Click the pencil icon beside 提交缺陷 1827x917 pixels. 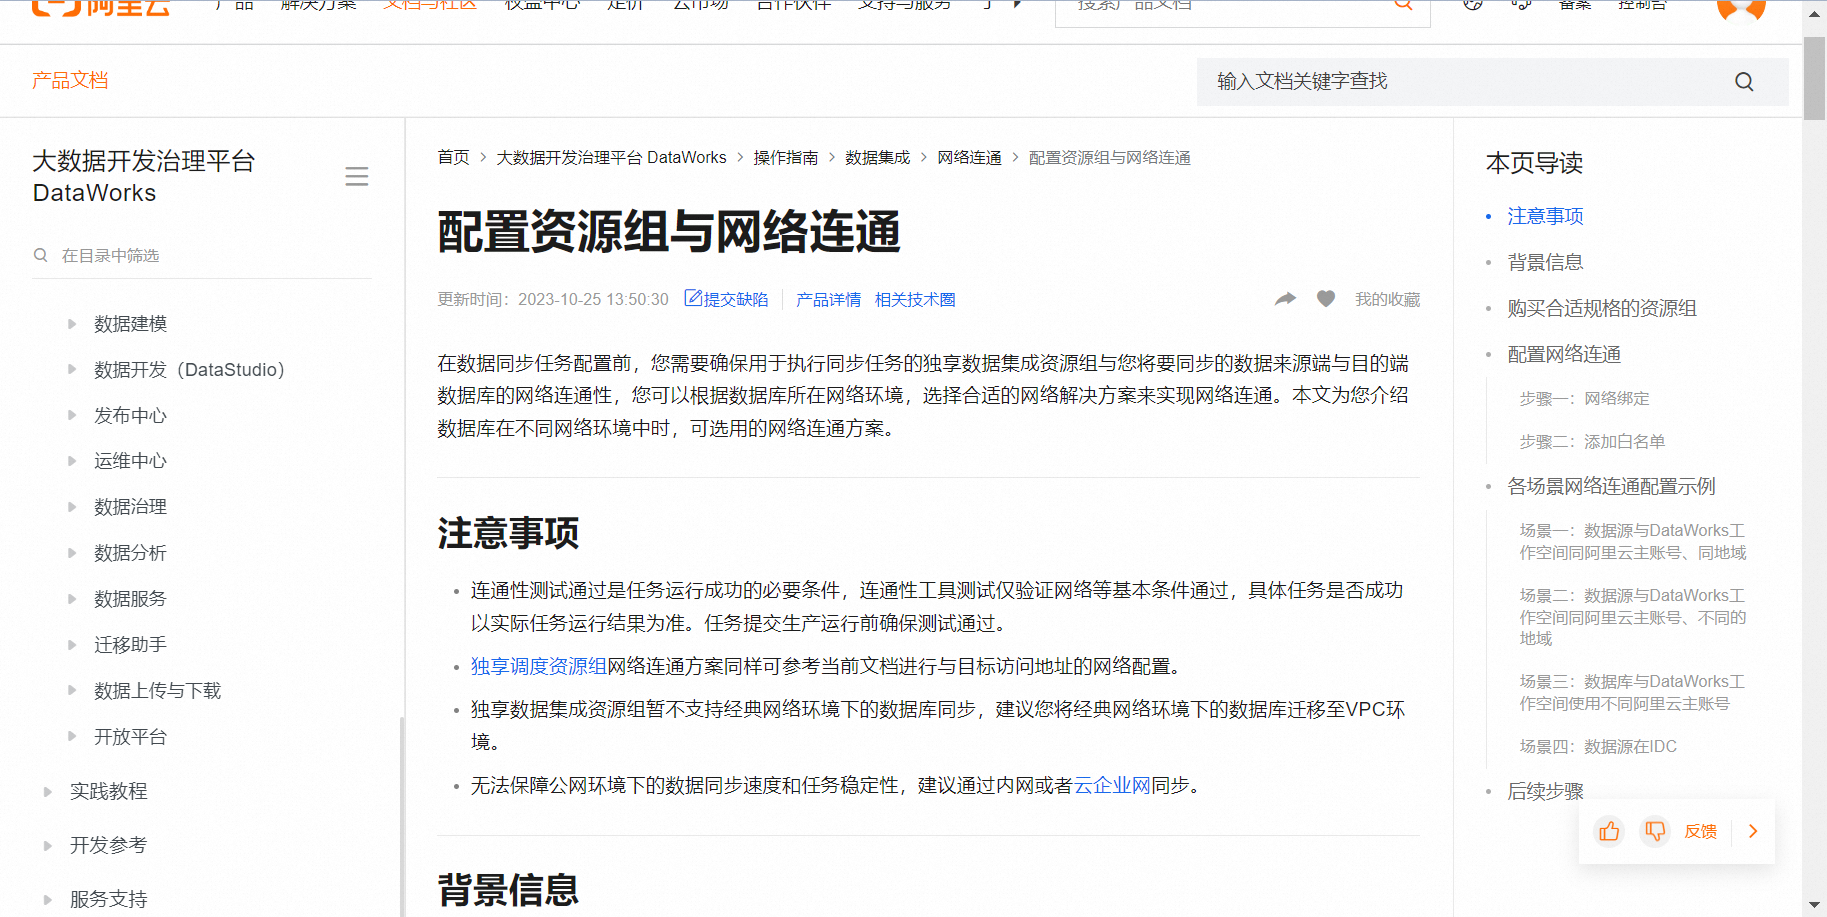[x=693, y=298]
